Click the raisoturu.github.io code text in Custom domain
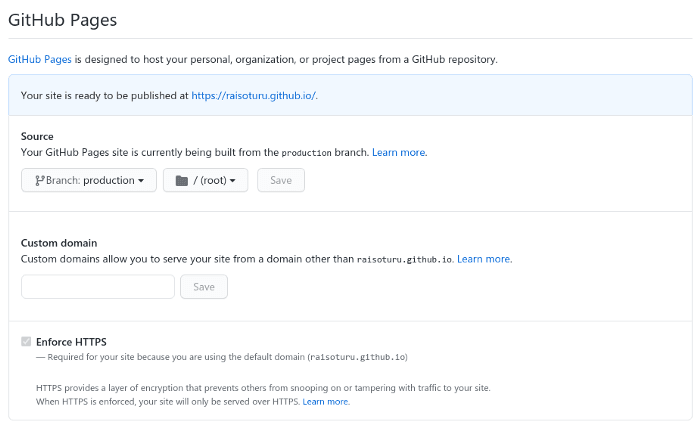The height and width of the screenshot is (443, 700). [404, 260]
